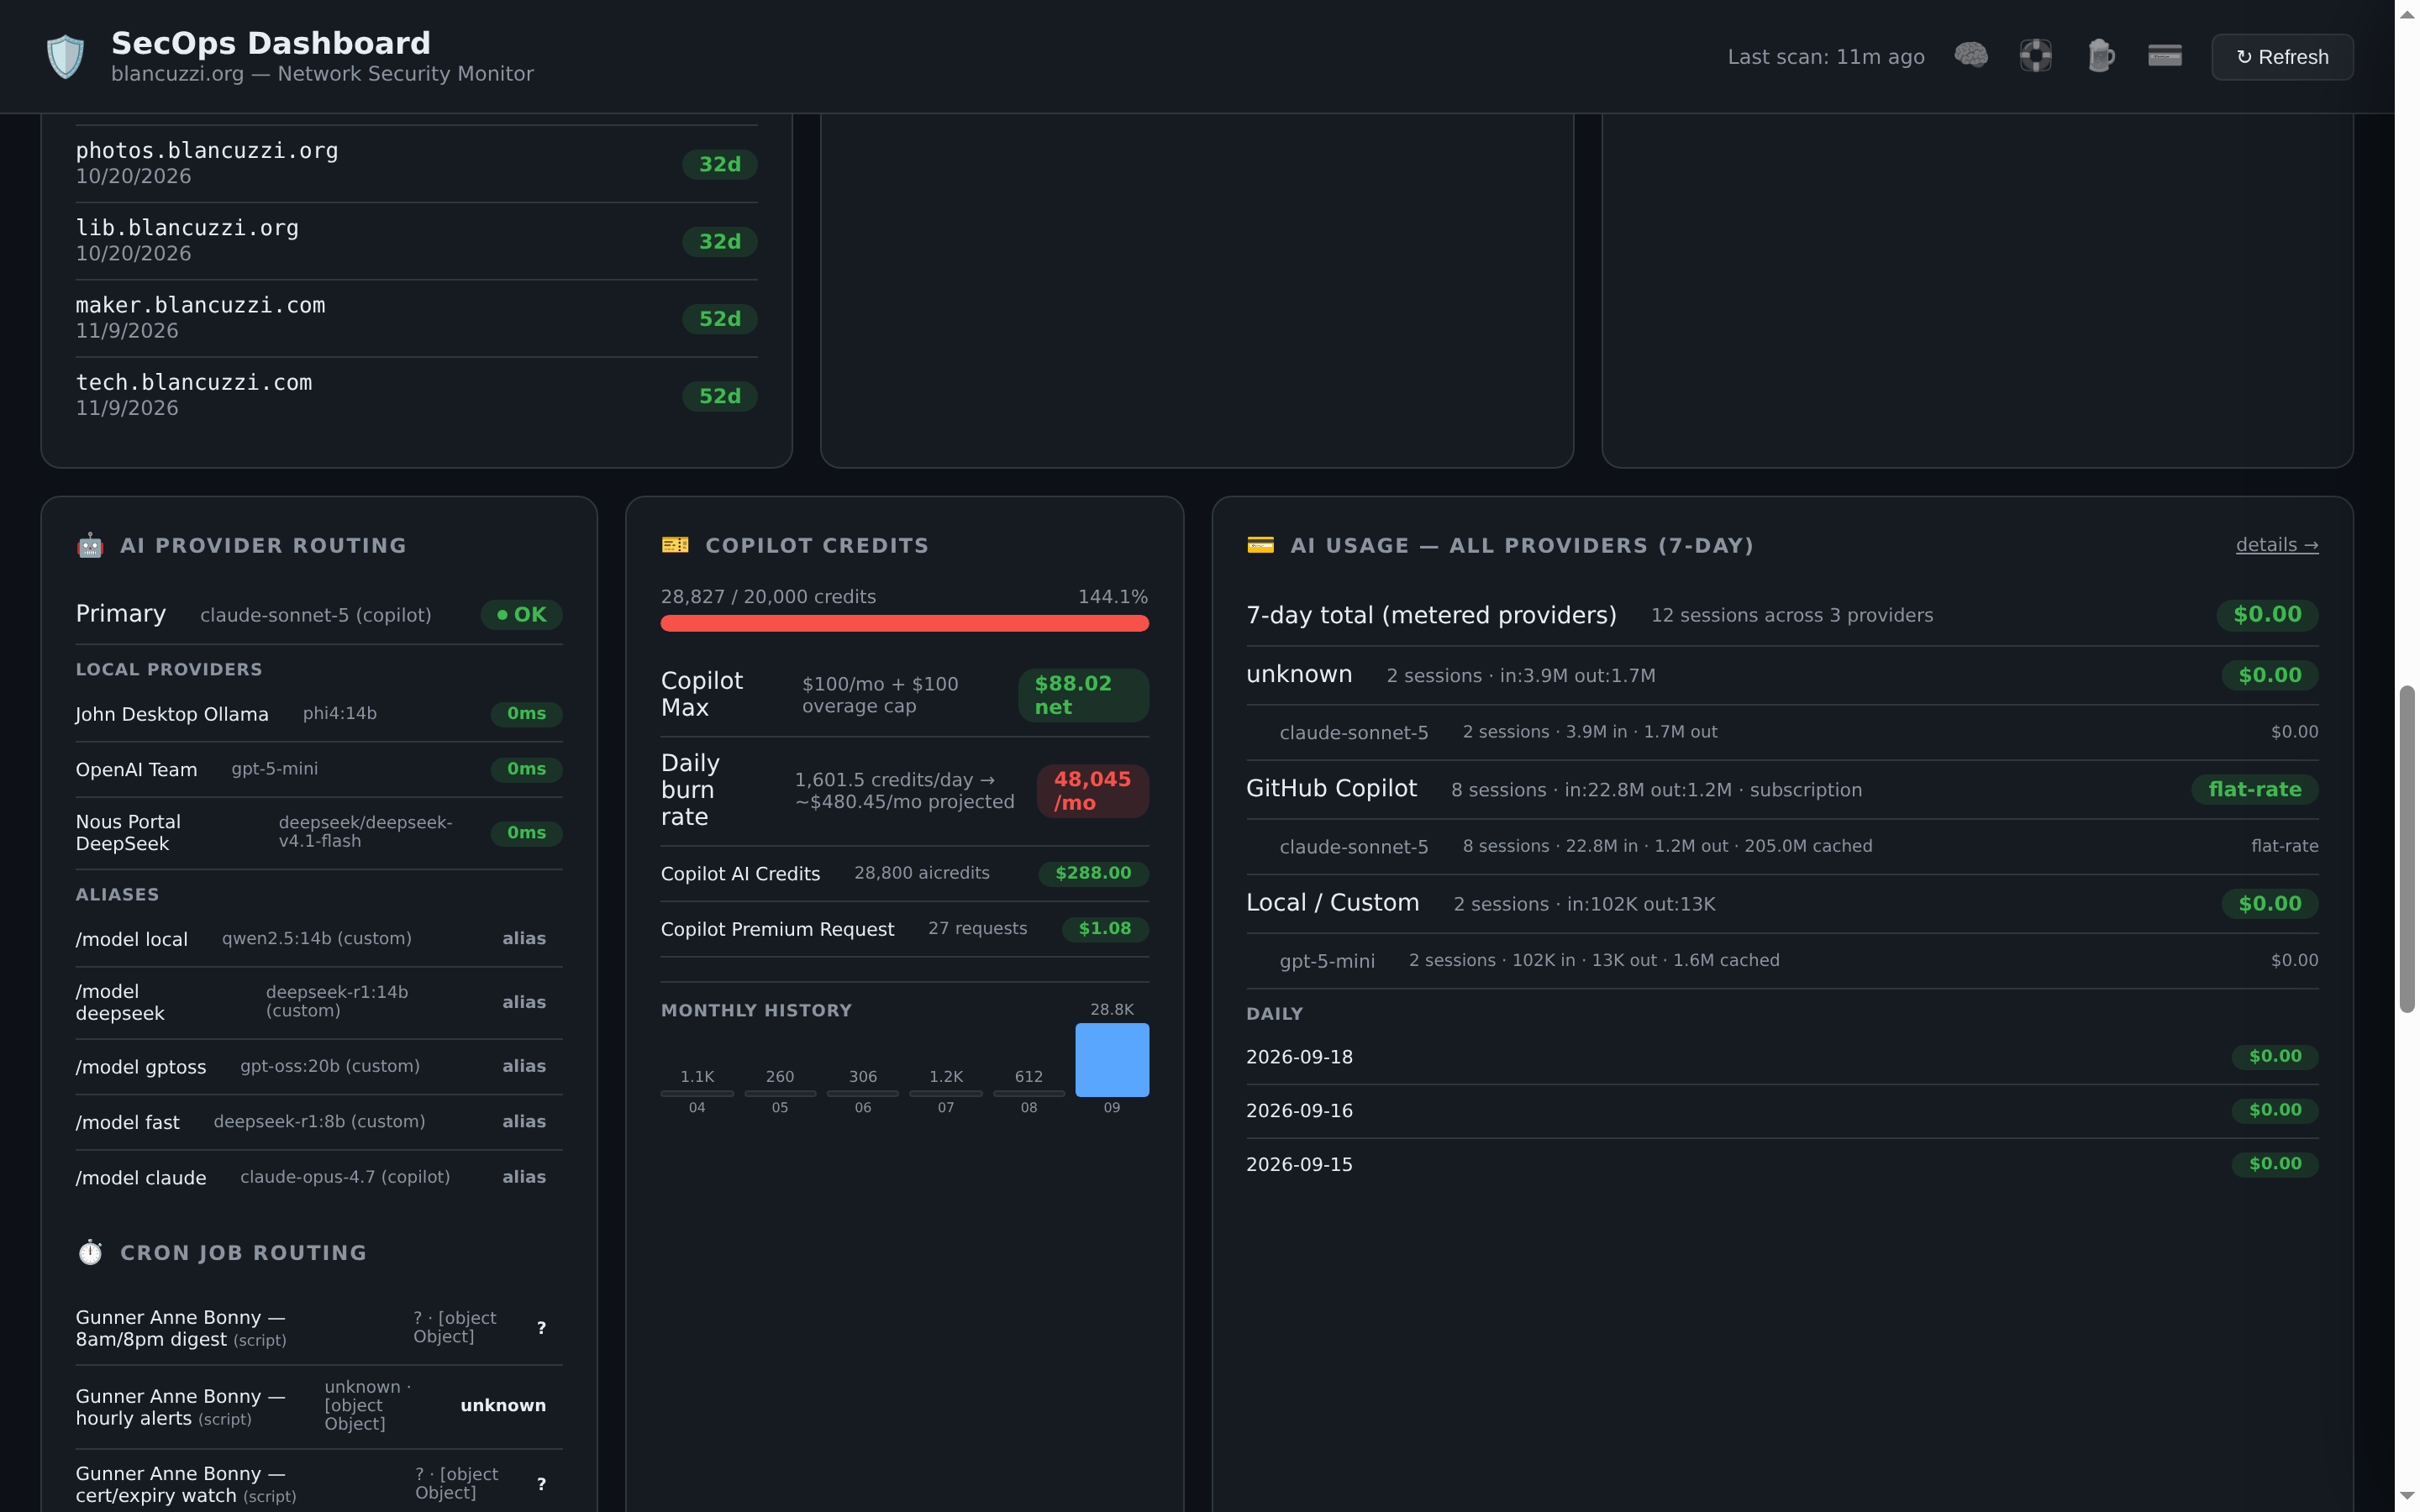2420x1512 pixels.
Task: Click the stopwatch icon beside Cron Job Routing
Action: click(90, 1252)
